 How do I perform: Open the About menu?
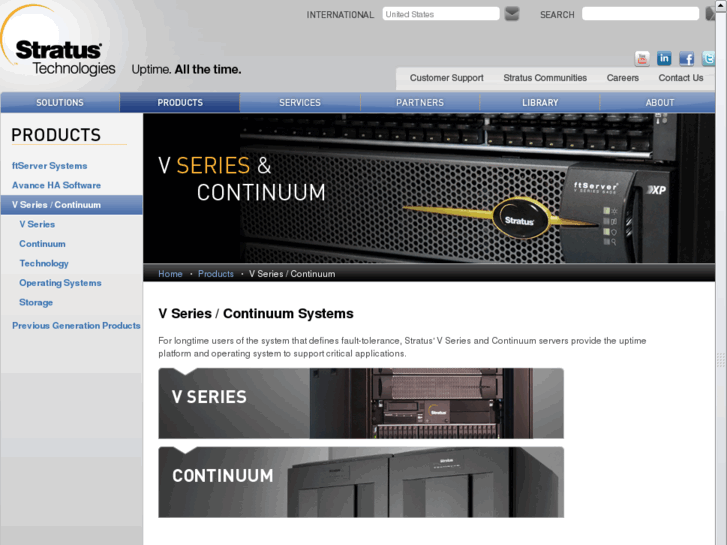[660, 103]
